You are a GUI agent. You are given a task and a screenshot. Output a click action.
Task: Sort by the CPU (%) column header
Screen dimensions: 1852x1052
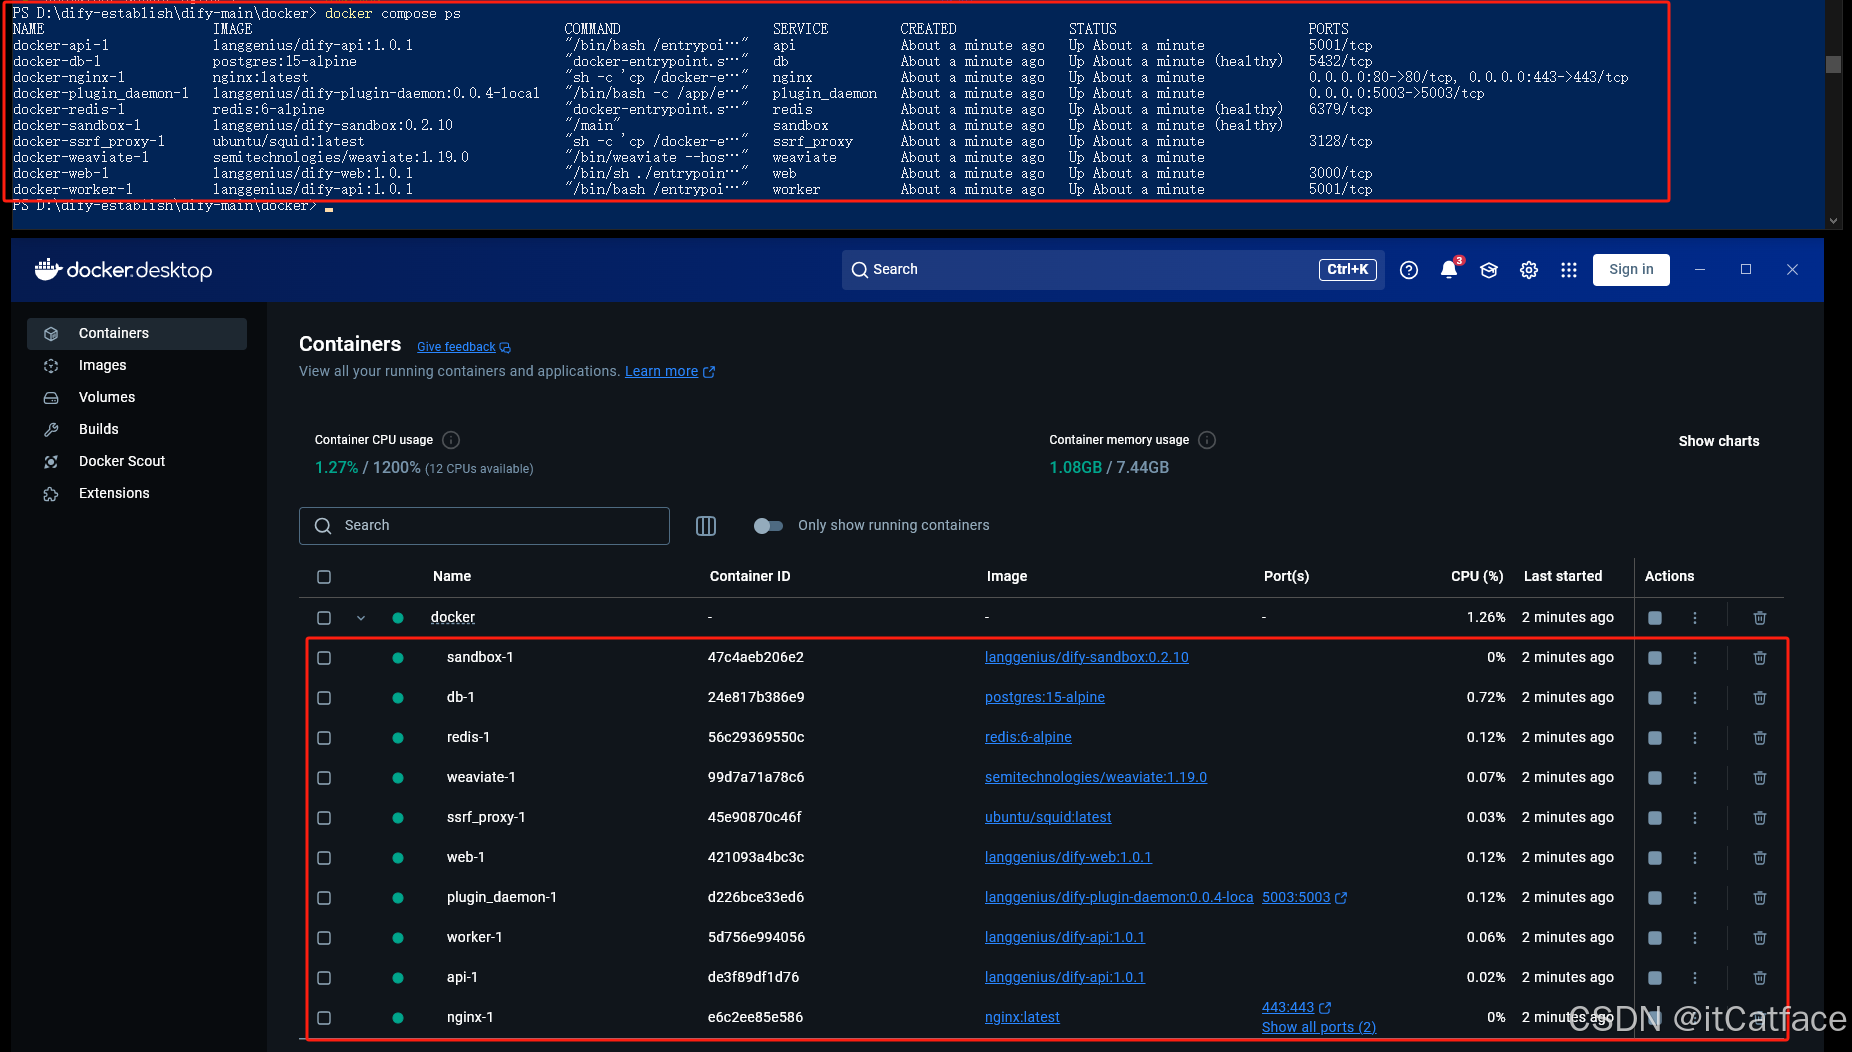[1477, 577]
